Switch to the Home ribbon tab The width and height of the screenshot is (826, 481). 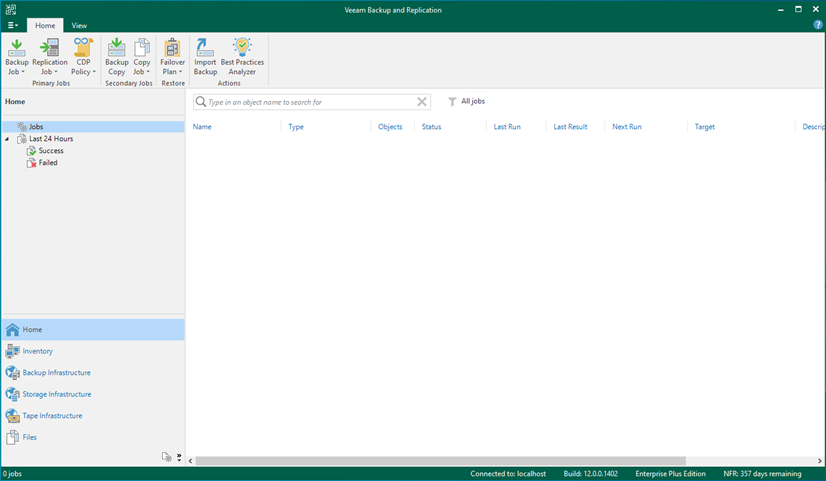[45, 25]
